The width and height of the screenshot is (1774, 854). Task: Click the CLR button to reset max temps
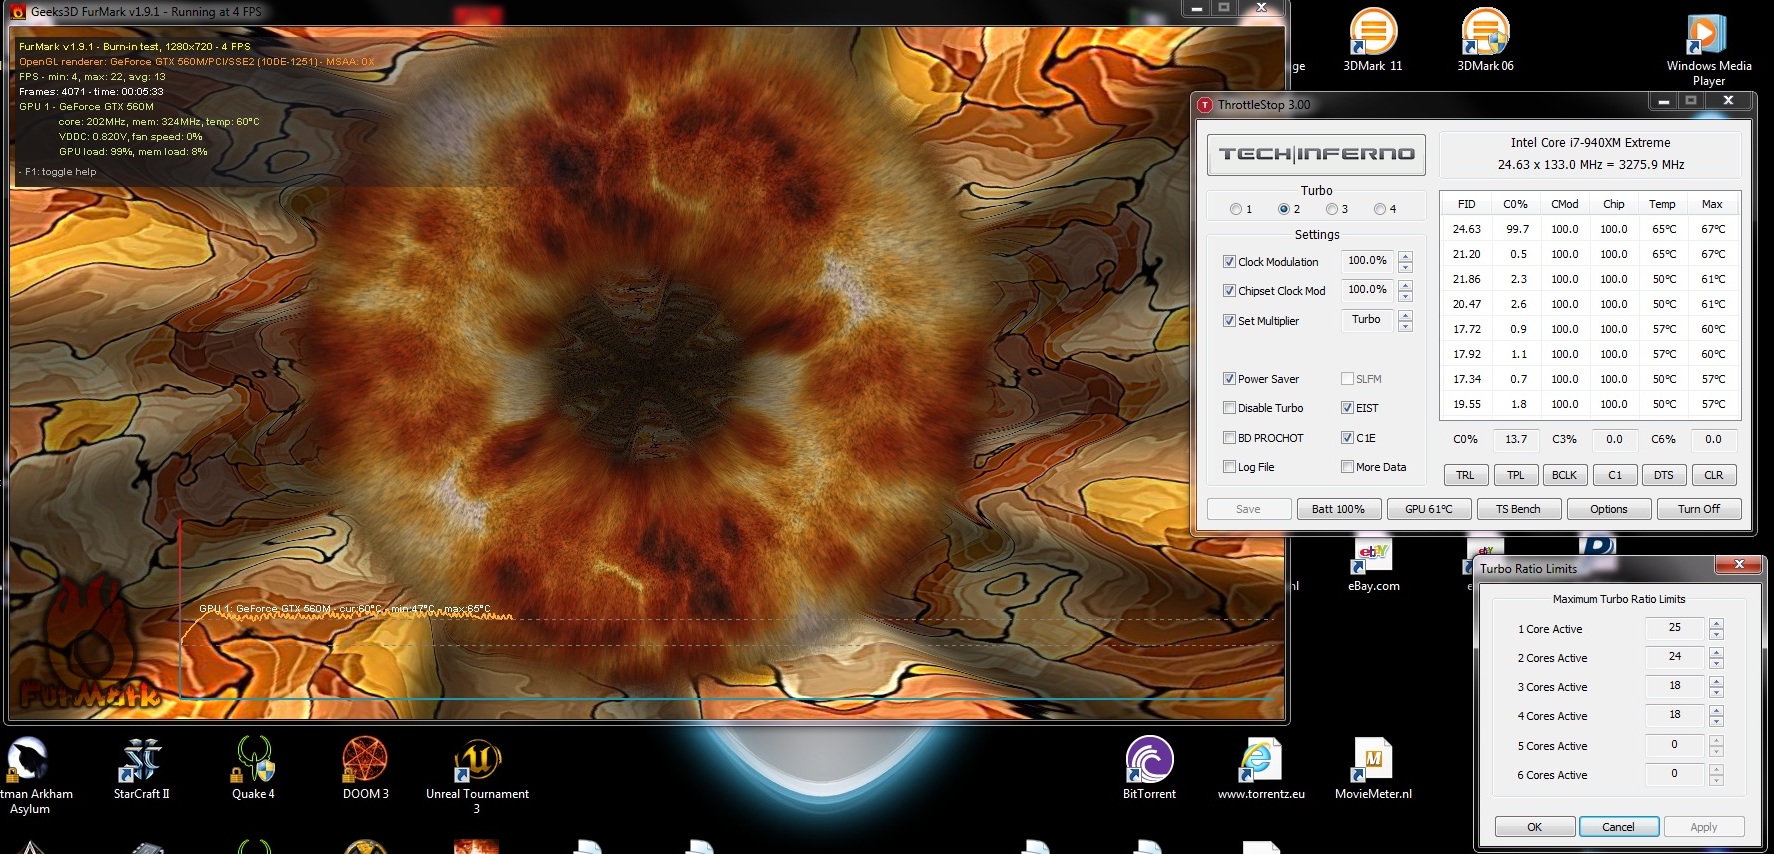(1714, 475)
